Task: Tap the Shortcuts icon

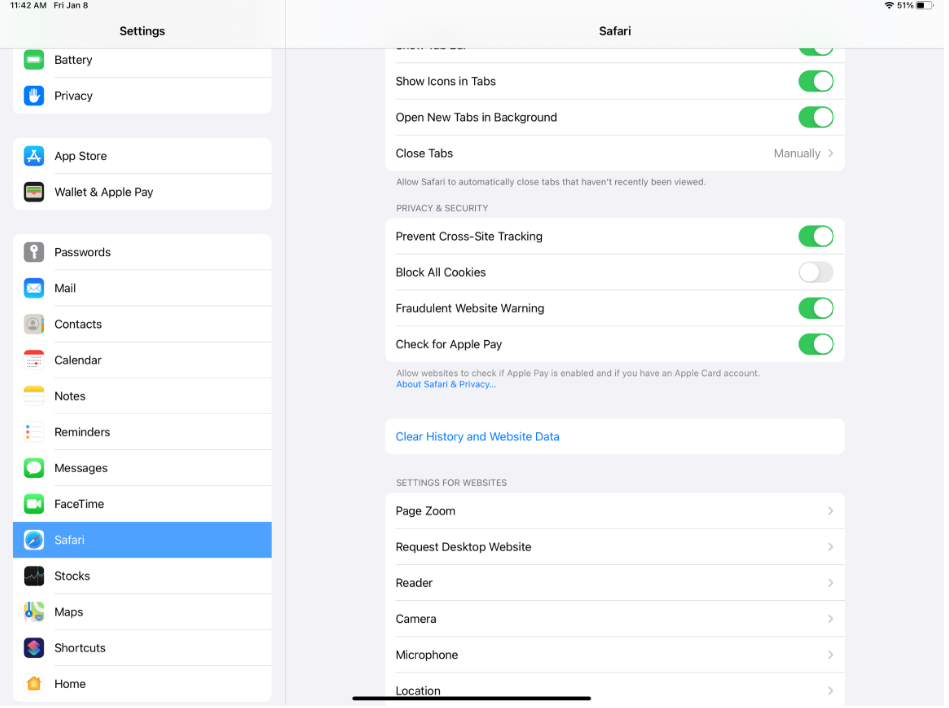Action: point(34,649)
